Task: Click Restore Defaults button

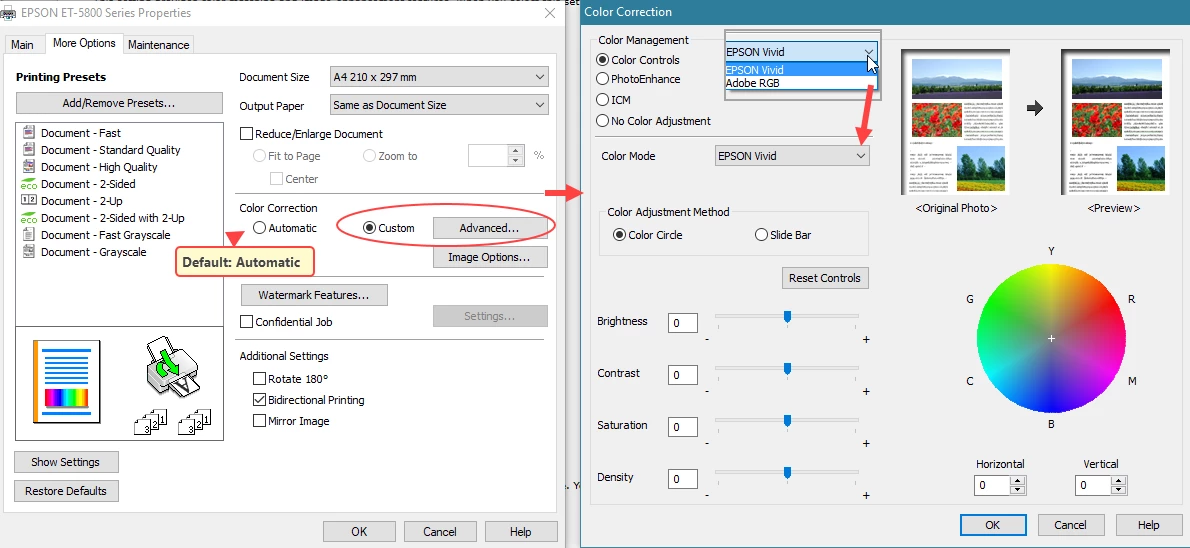Action: 65,490
